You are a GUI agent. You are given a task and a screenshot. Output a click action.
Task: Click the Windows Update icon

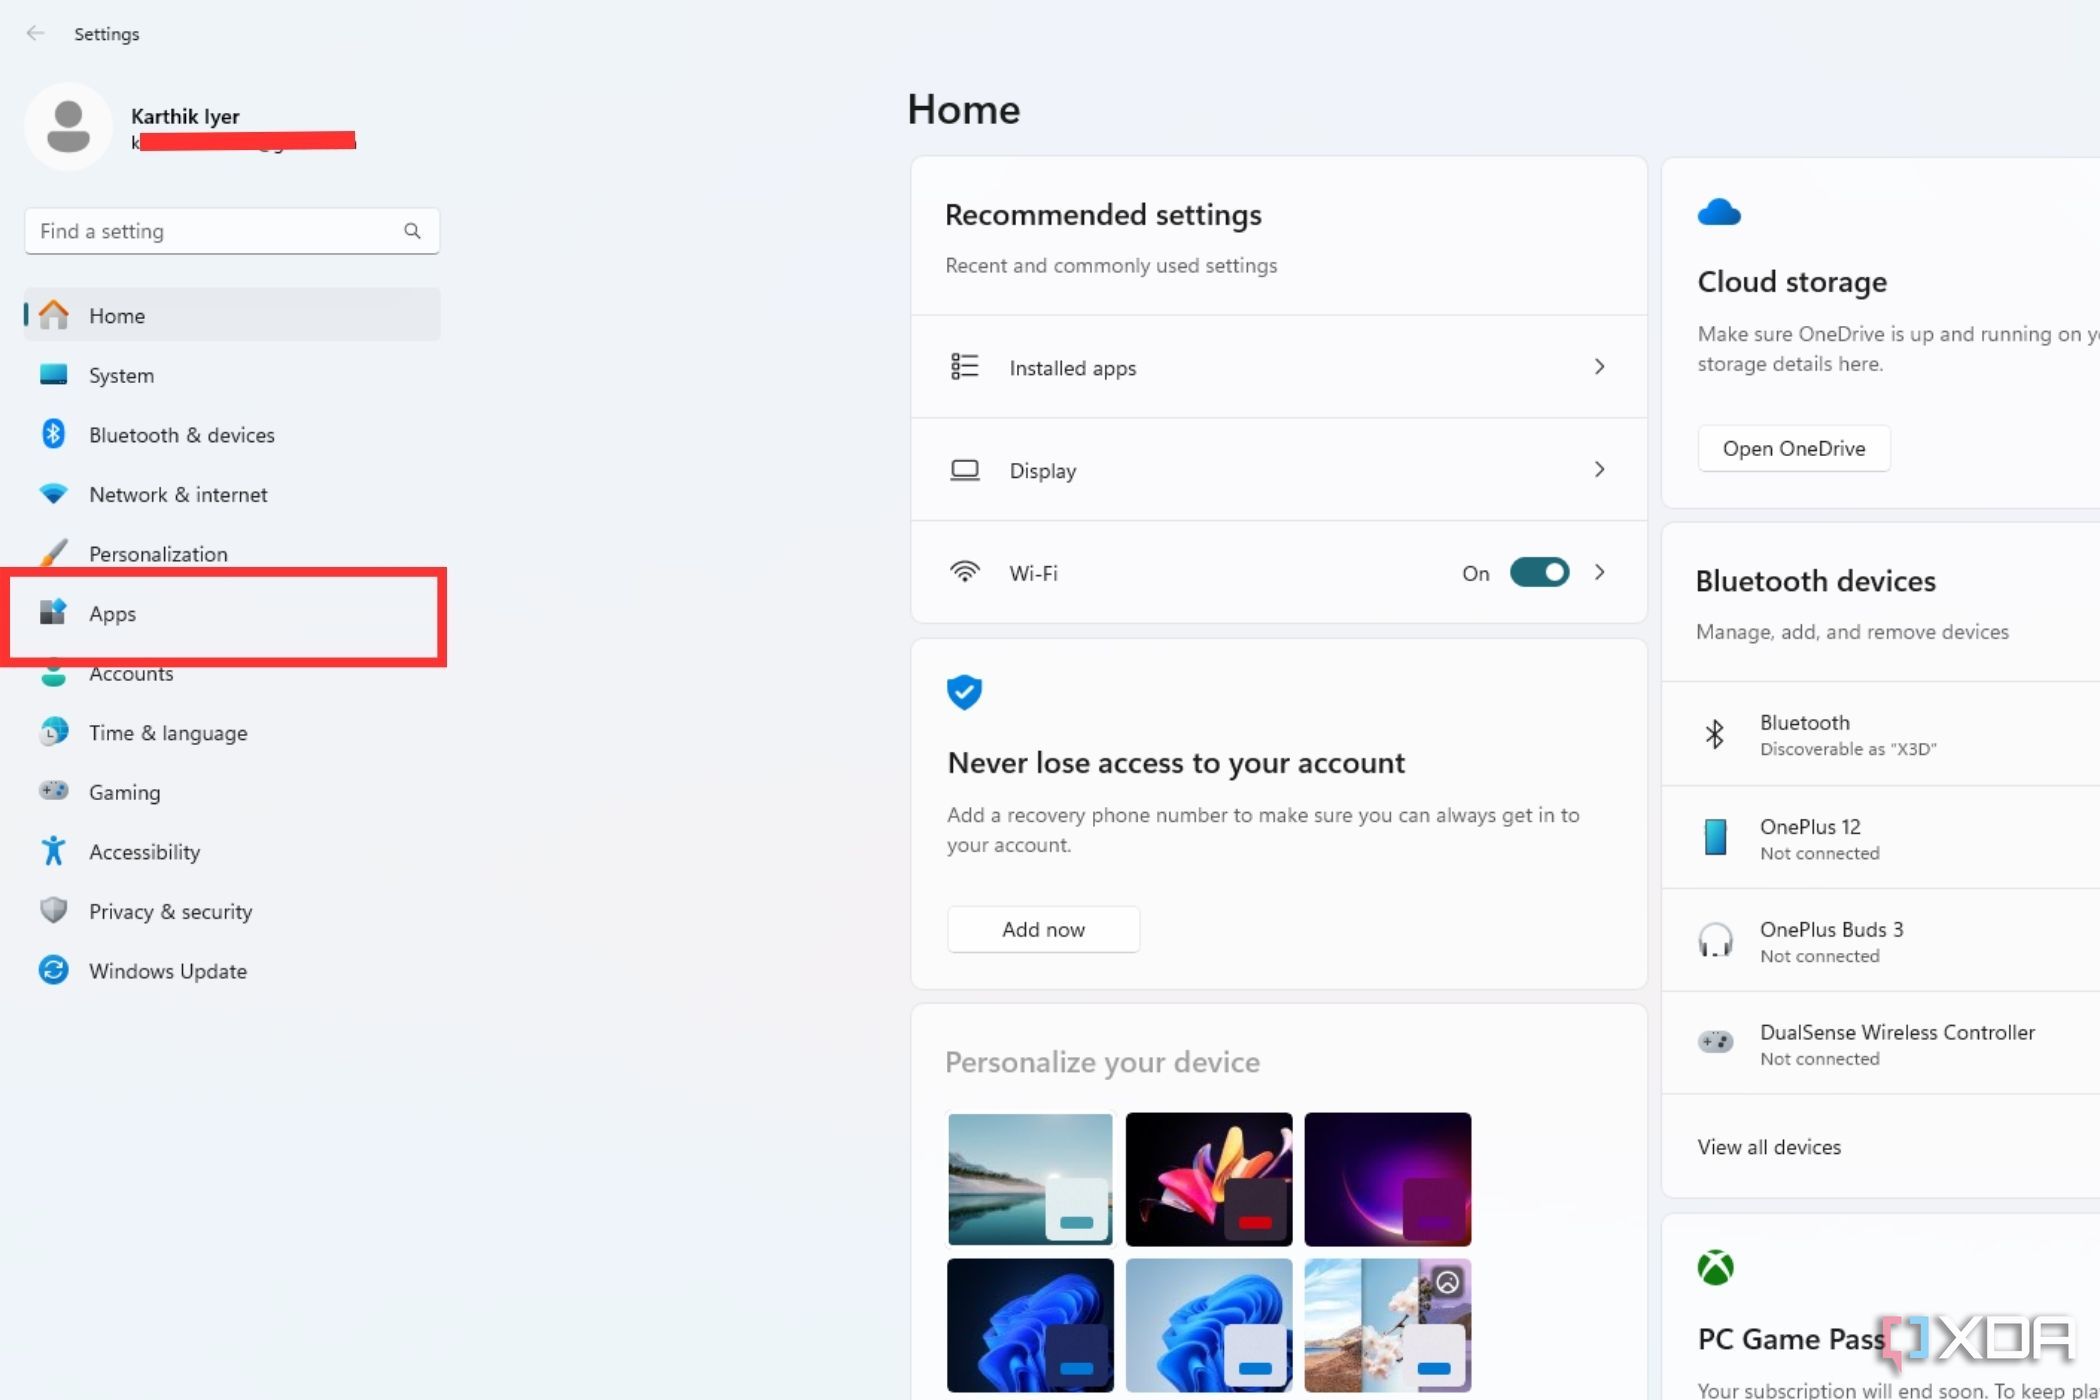[x=53, y=970]
